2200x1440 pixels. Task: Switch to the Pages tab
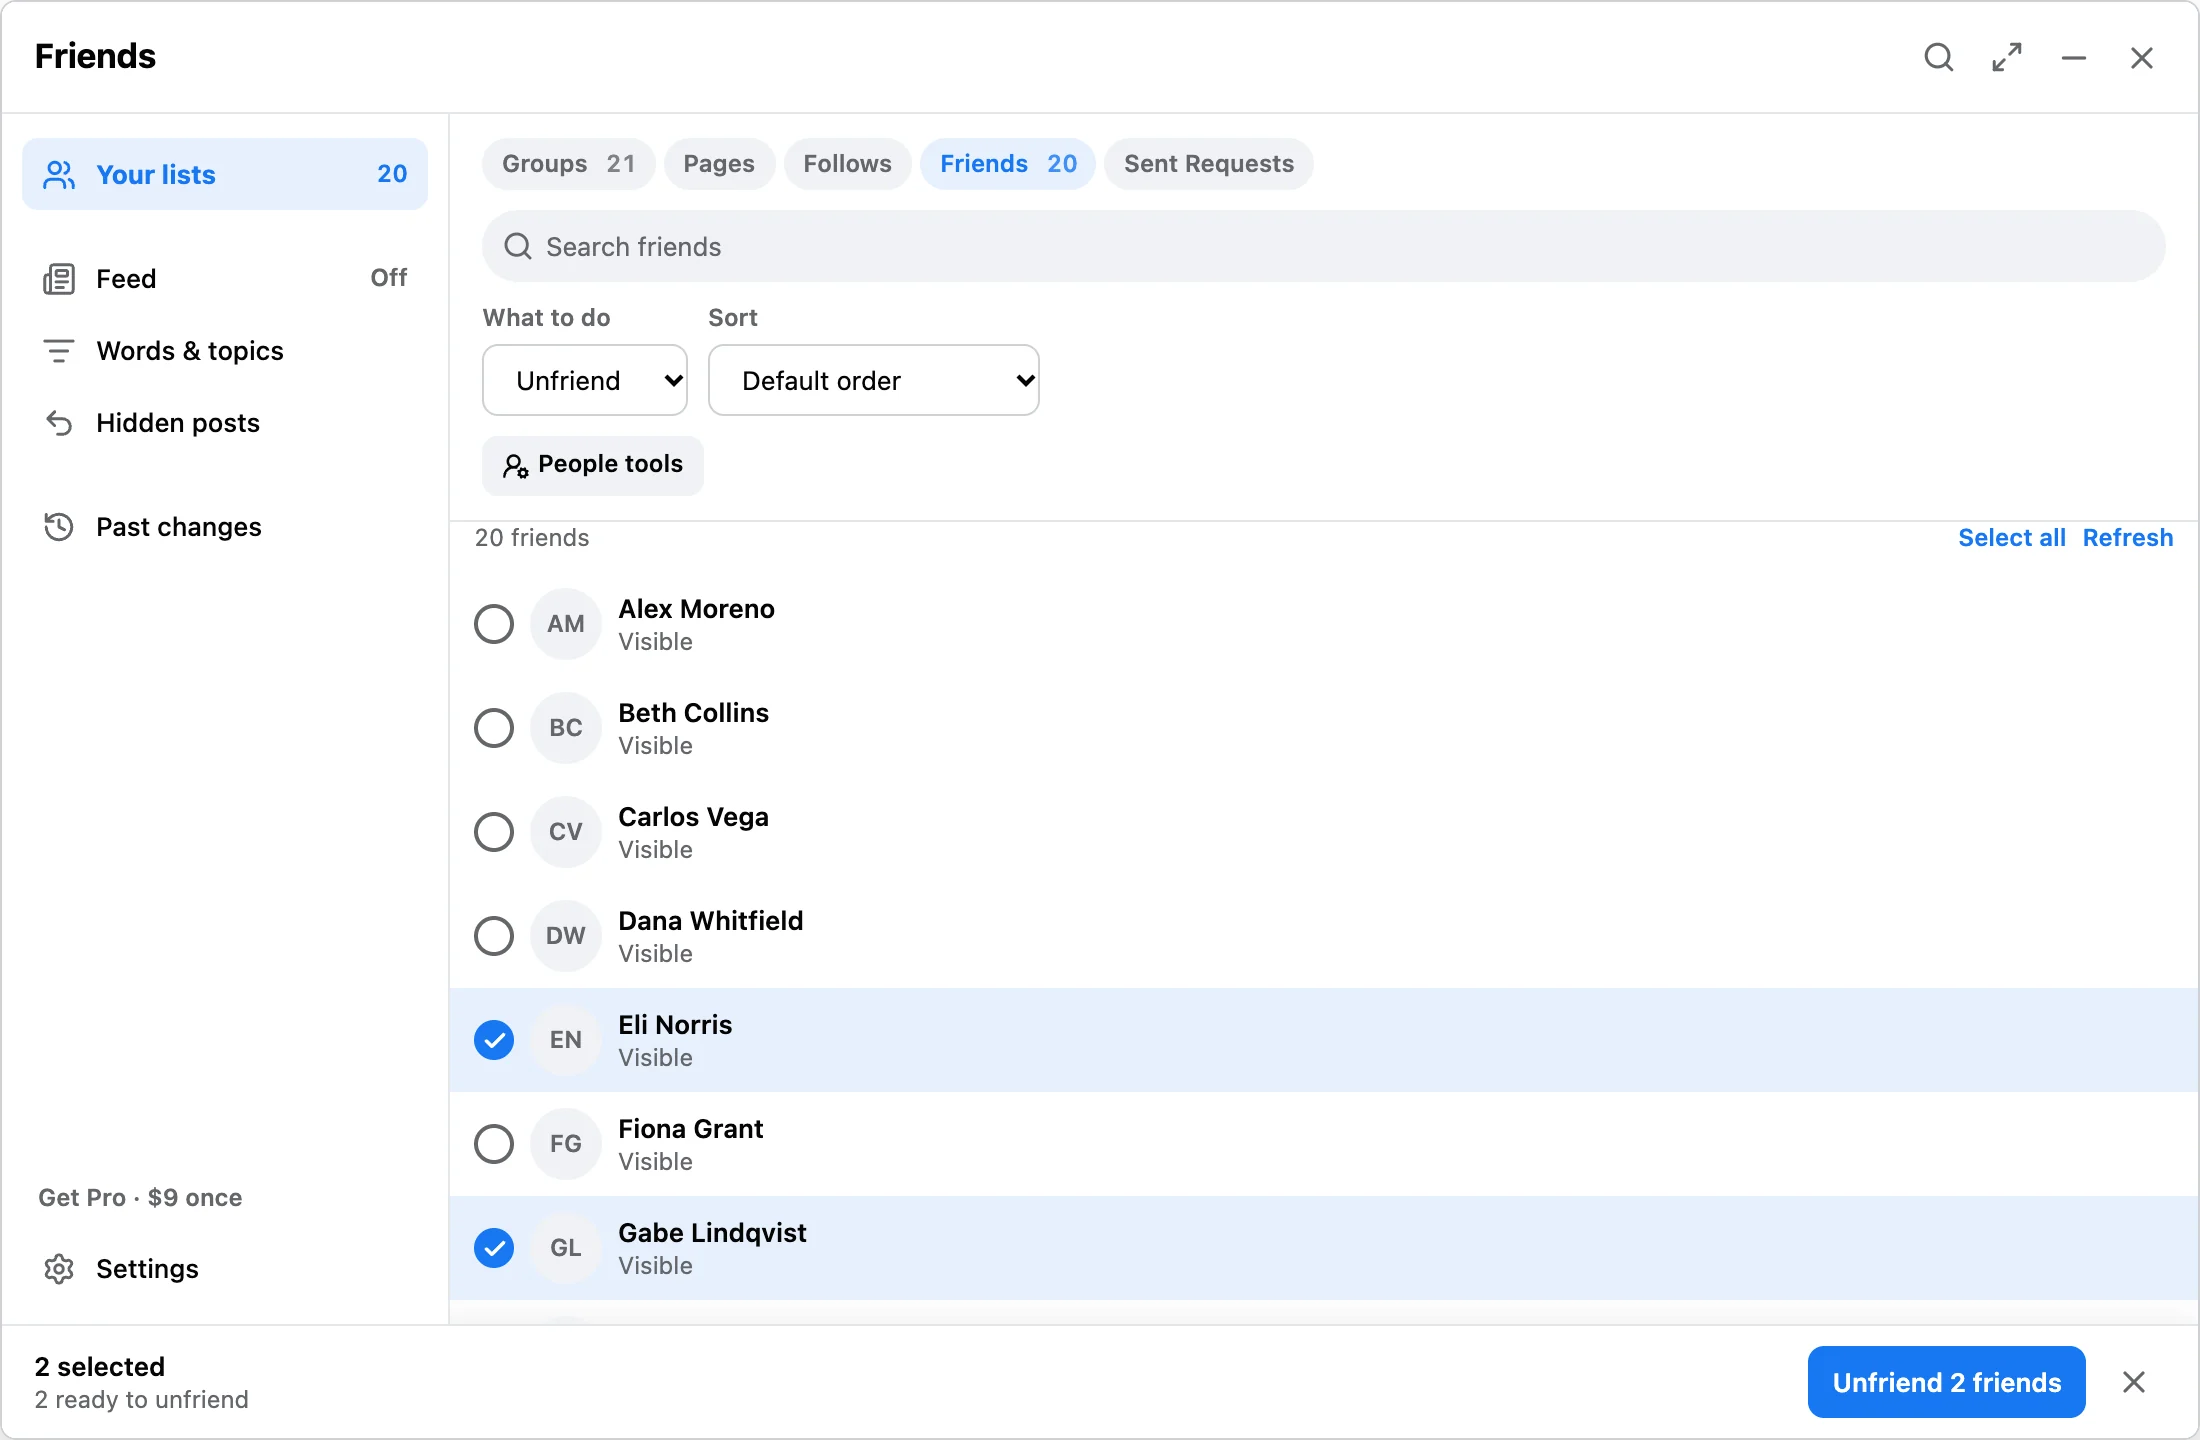[719, 164]
